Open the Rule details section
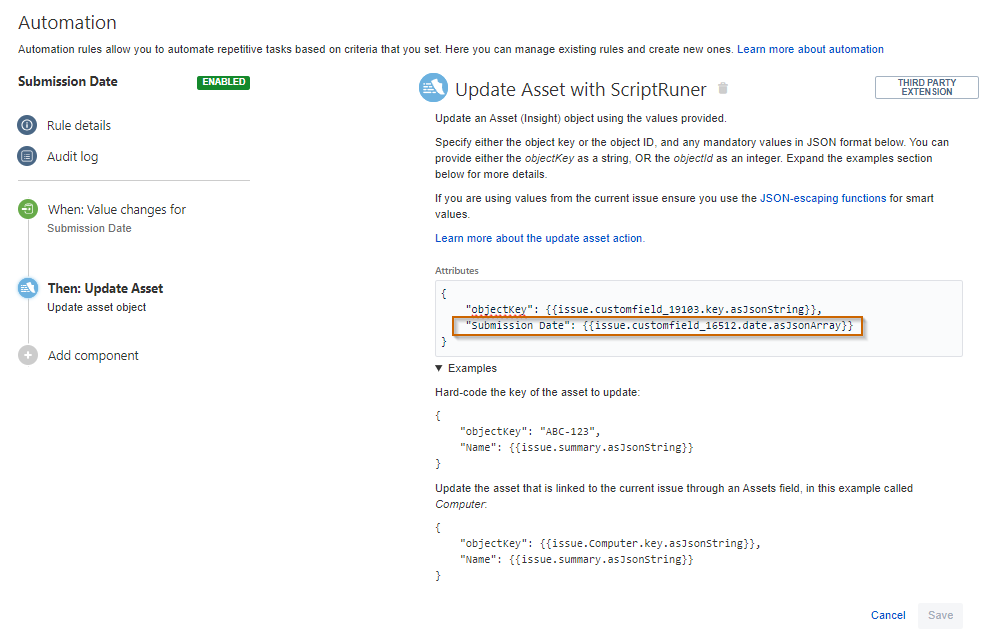 coord(82,125)
